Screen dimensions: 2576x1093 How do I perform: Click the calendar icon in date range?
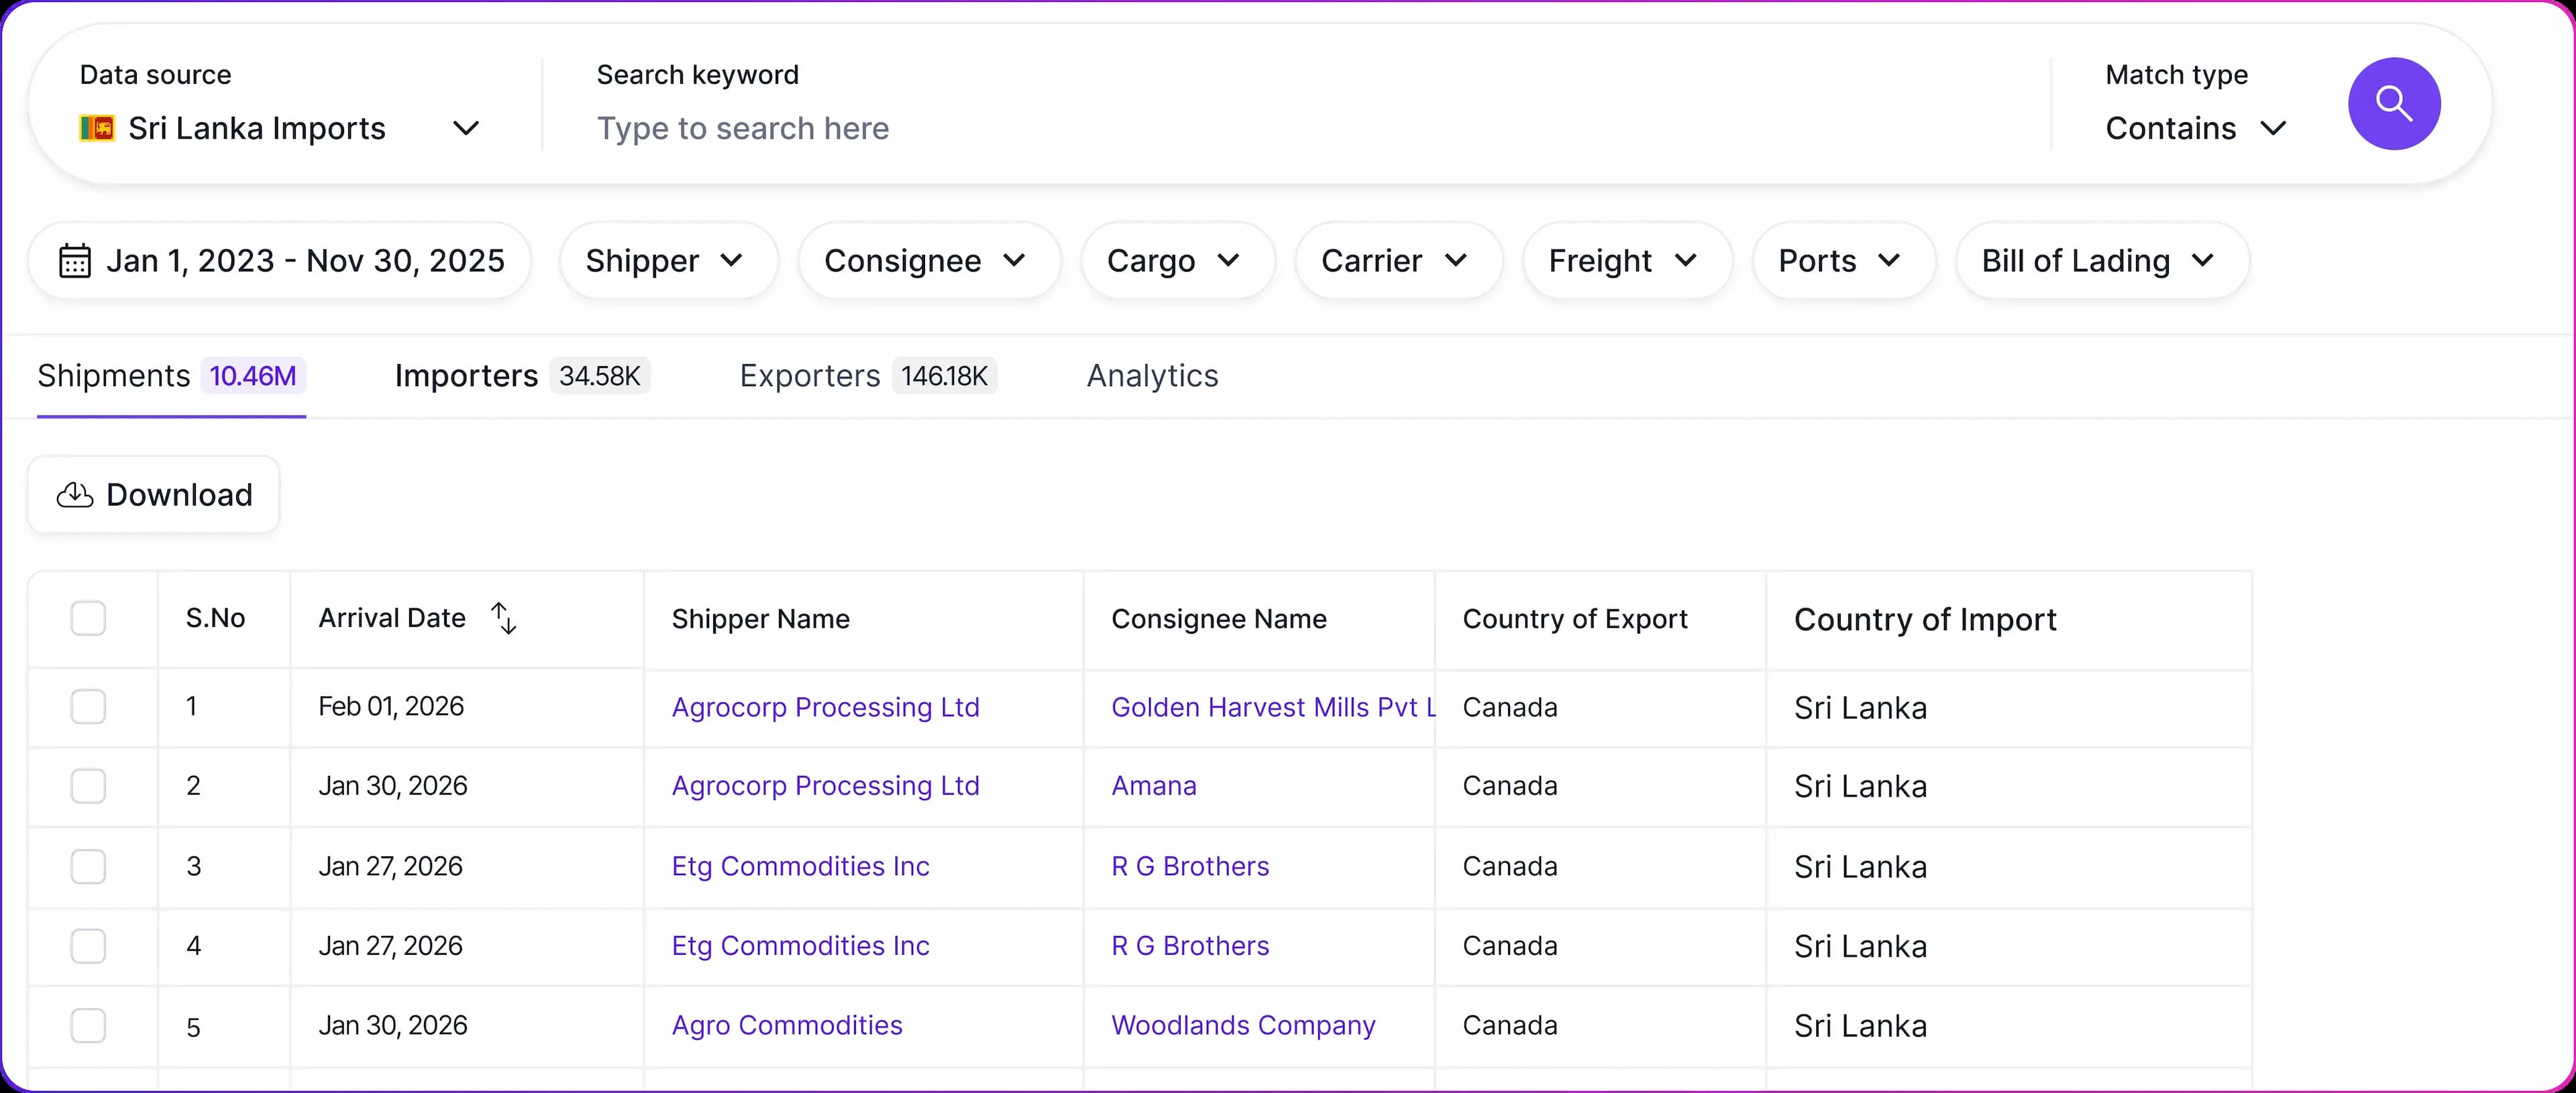click(x=75, y=261)
